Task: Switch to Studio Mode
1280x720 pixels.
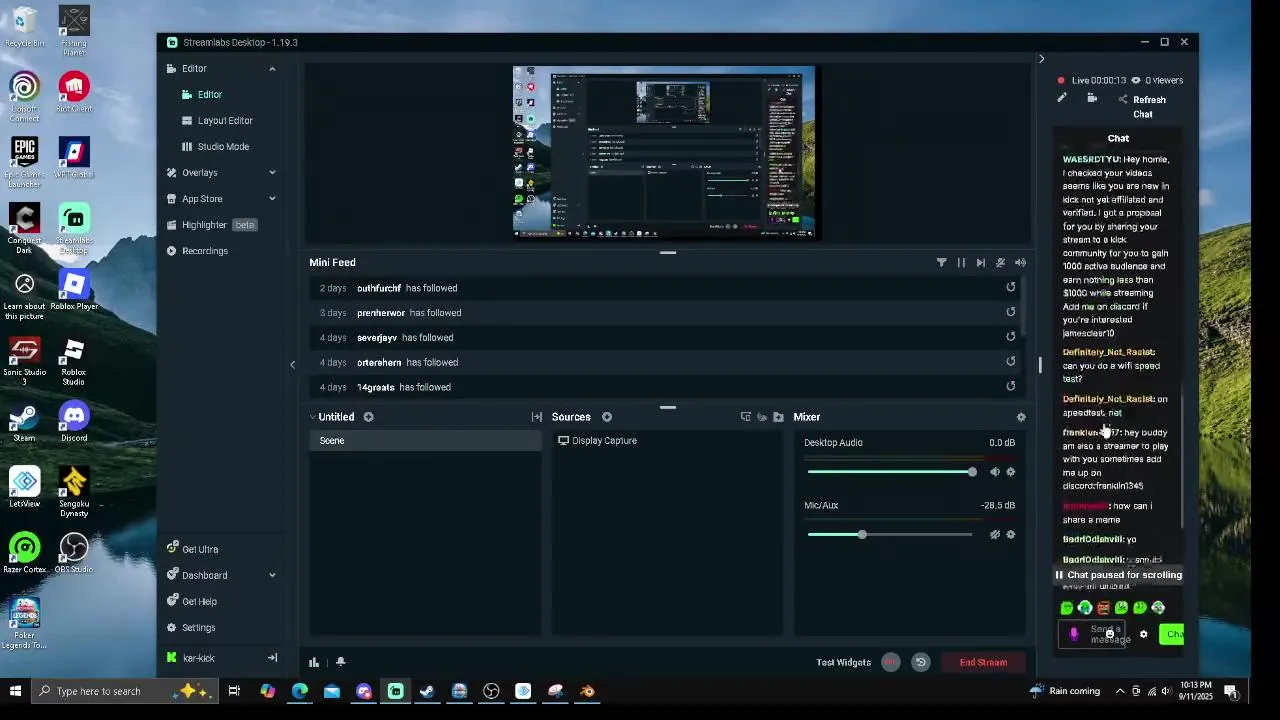Action: point(223,147)
